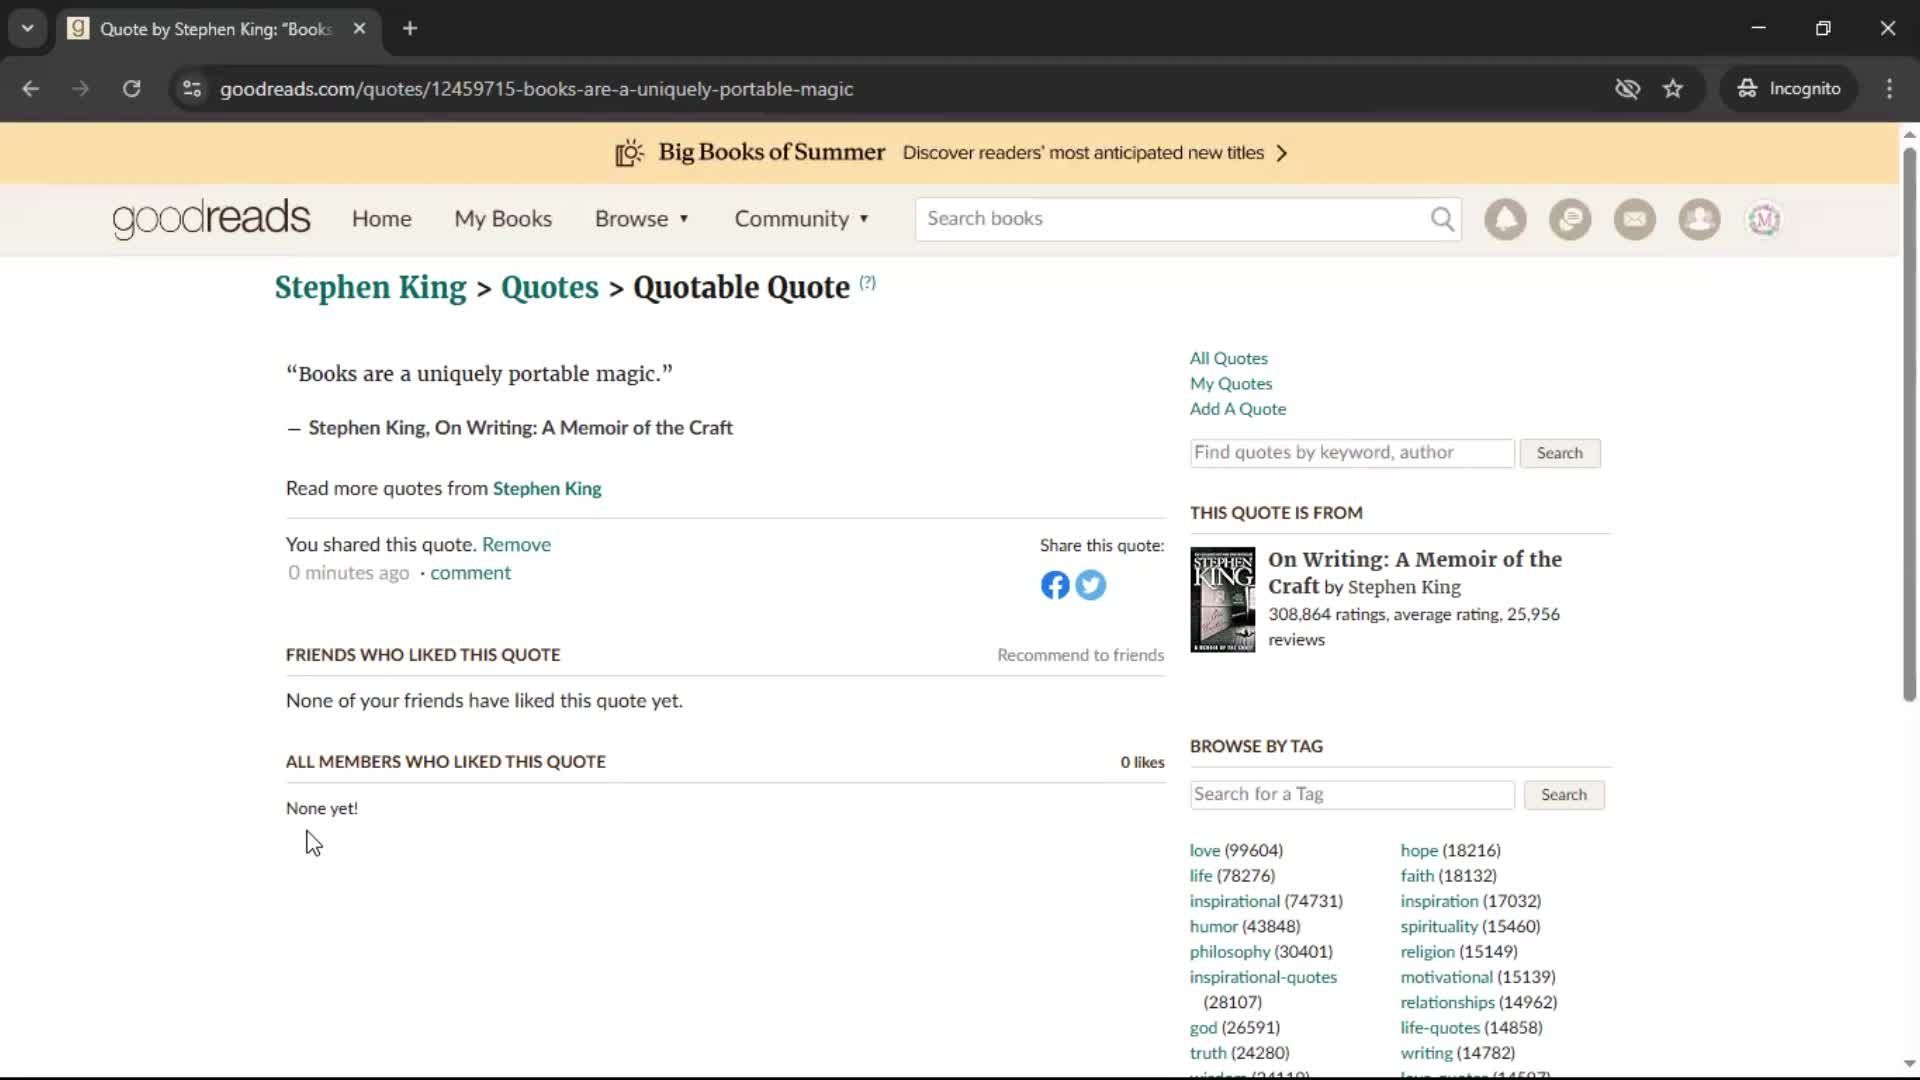Go to the Home menu item
The image size is (1920, 1080).
click(x=381, y=219)
